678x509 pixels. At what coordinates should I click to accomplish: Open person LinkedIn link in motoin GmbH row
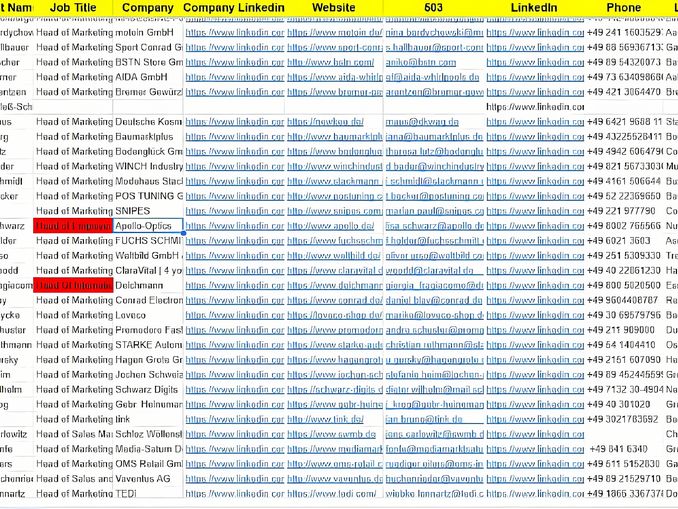(535, 32)
